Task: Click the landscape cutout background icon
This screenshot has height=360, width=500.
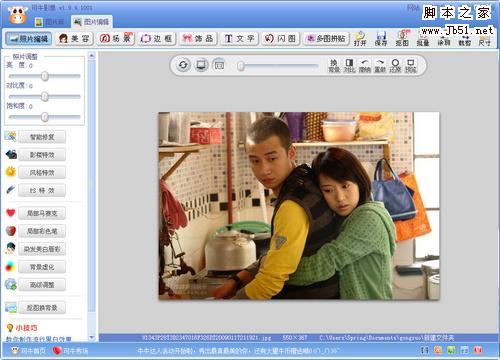Action: (11, 307)
